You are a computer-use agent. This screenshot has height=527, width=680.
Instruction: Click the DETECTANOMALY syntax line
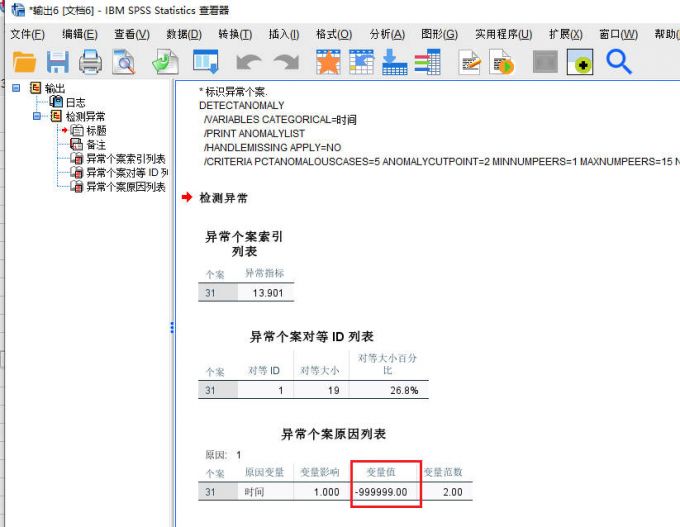click(x=242, y=105)
